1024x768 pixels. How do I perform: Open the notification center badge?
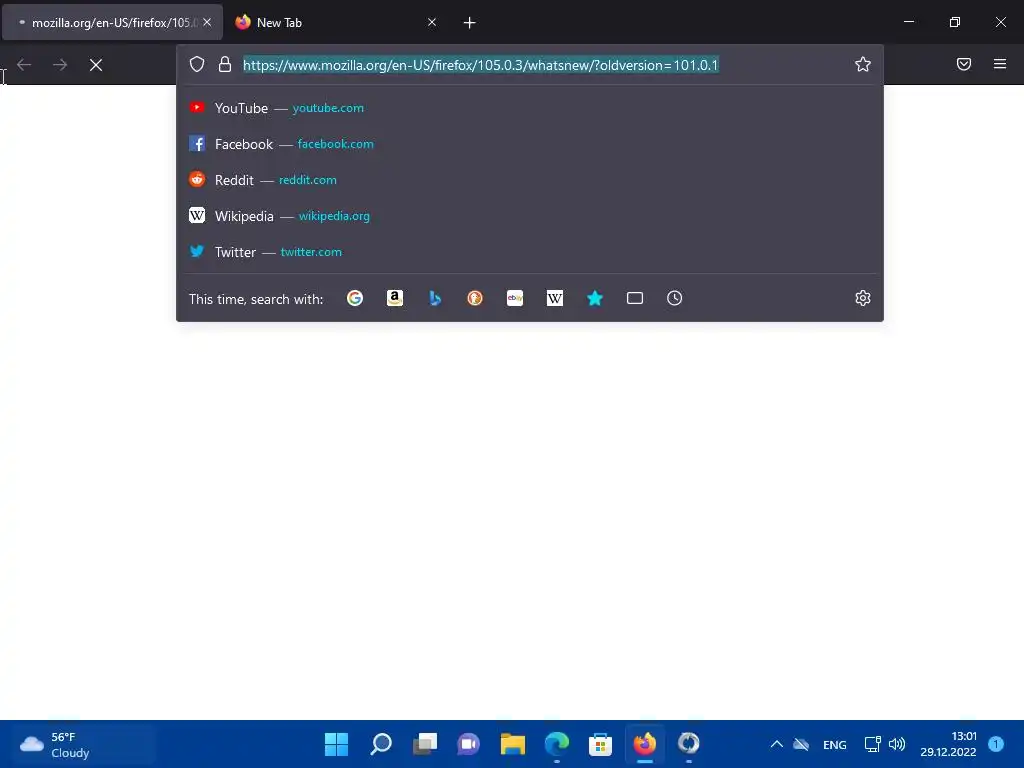coord(996,744)
